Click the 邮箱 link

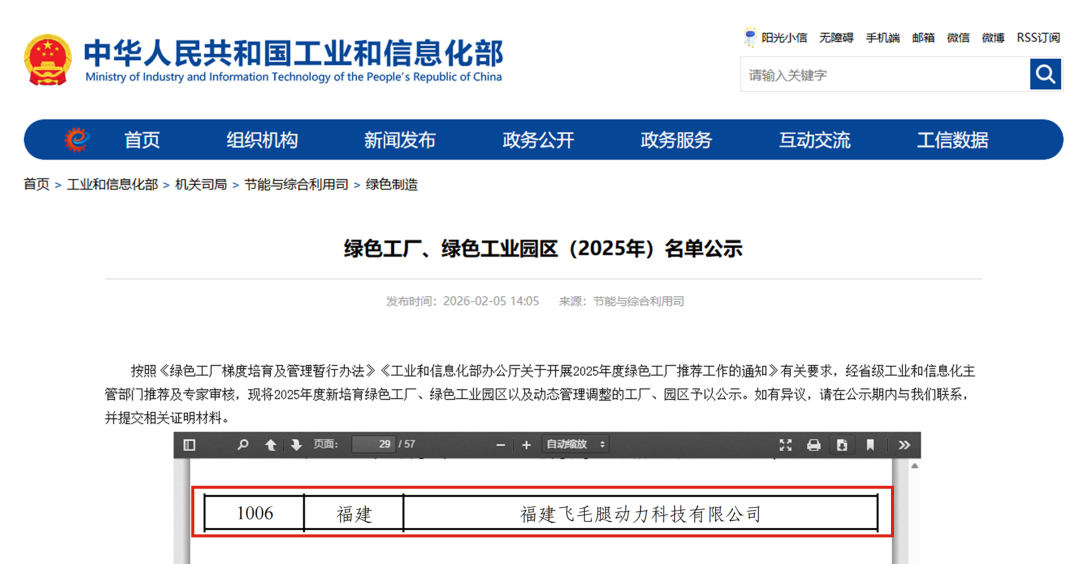pyautogui.click(x=923, y=38)
